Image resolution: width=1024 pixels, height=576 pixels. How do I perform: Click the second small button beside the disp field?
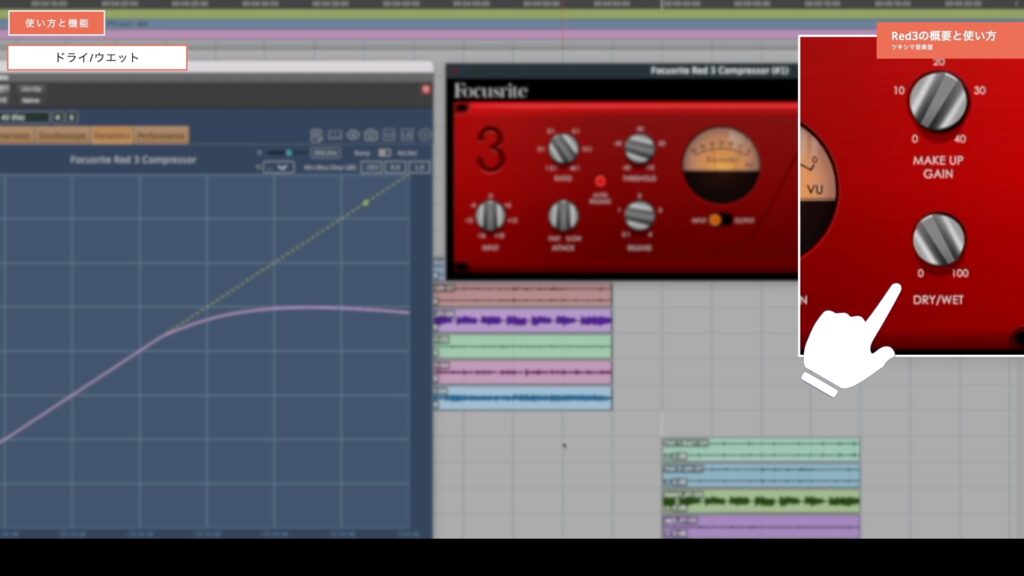pyautogui.click(x=71, y=118)
